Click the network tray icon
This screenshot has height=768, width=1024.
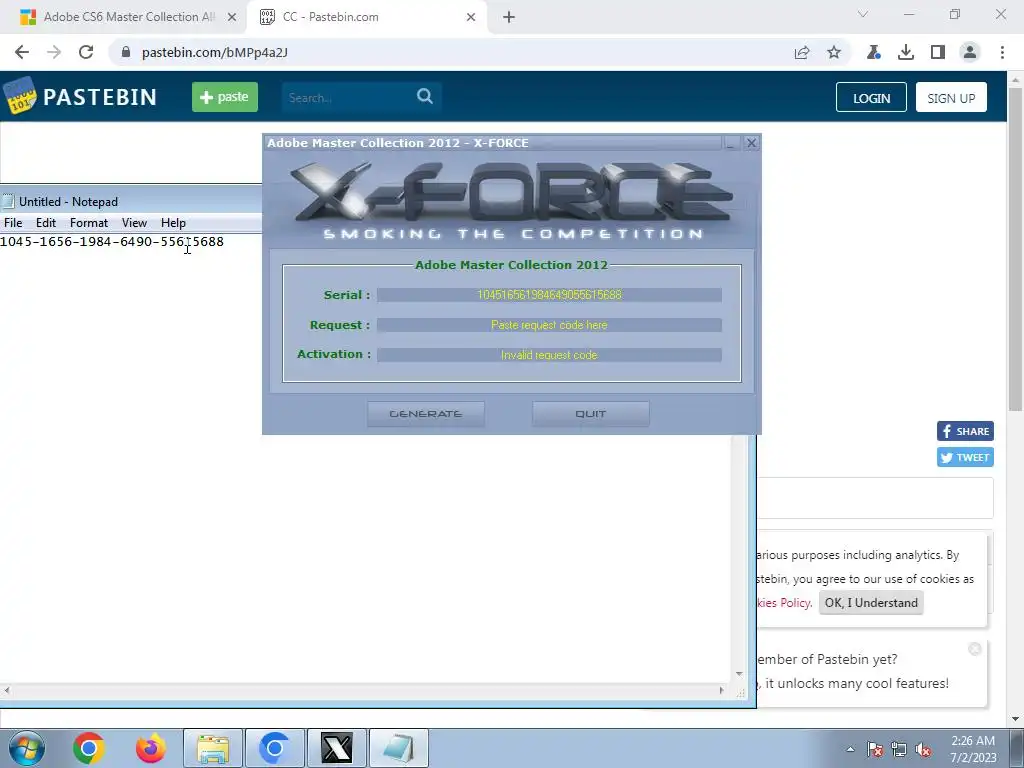coord(899,750)
